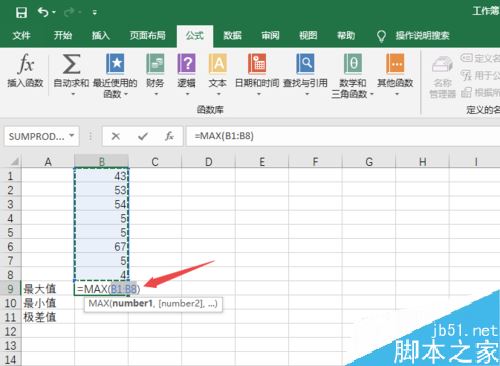Viewport: 500px width, 366px height.
Task: Click cell A10 labeled 最小值
Action: click(48, 303)
